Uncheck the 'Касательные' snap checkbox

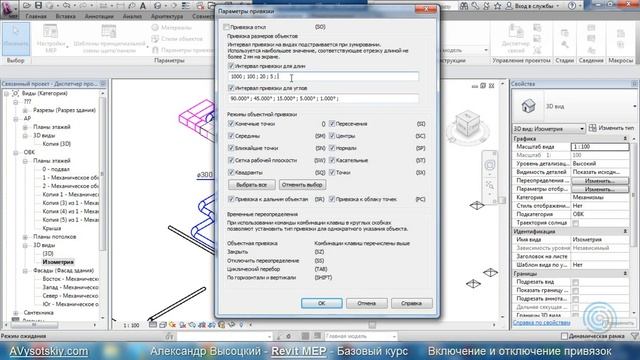[x=332, y=160]
